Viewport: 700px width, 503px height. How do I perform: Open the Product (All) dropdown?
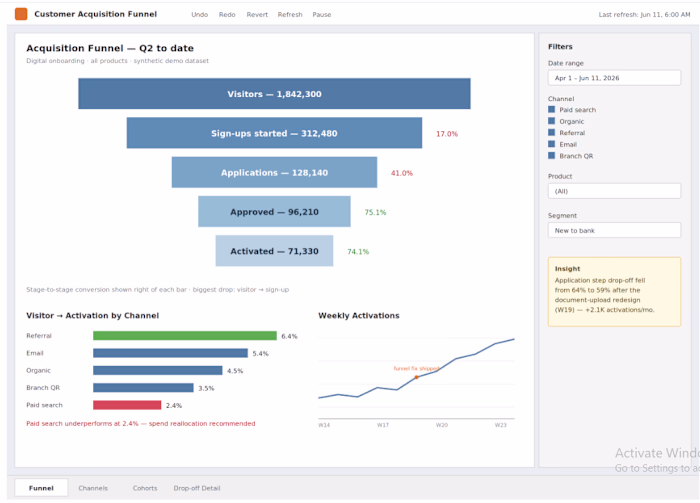pyautogui.click(x=614, y=191)
